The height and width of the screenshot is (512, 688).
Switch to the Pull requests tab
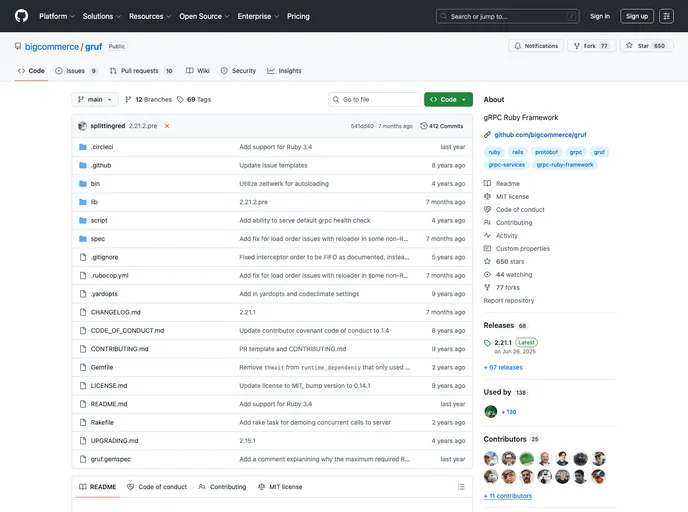tap(142, 71)
